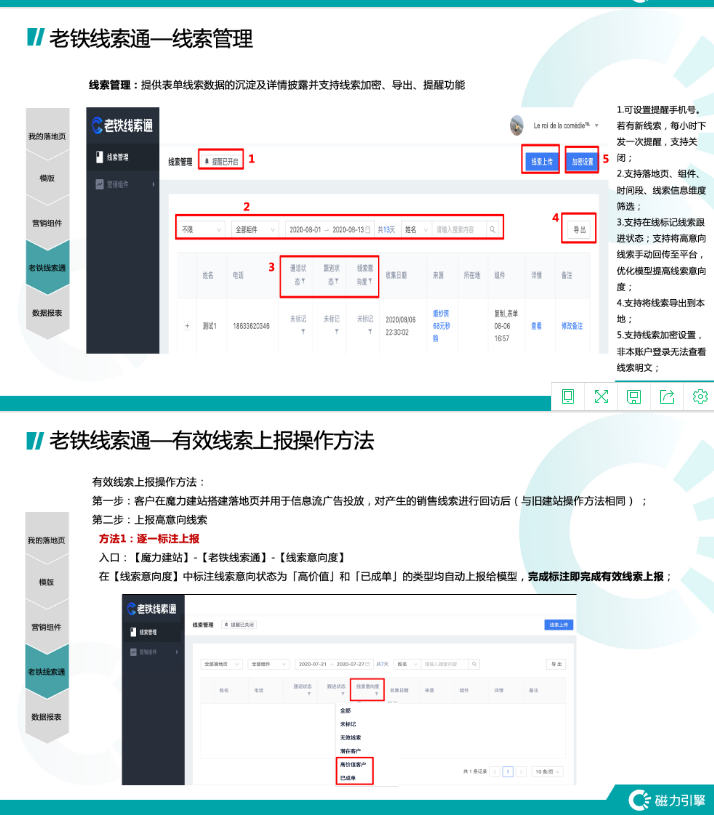The width and height of the screenshot is (714, 815).
Task: Click page number 1 in the pagination
Action: click(x=508, y=771)
